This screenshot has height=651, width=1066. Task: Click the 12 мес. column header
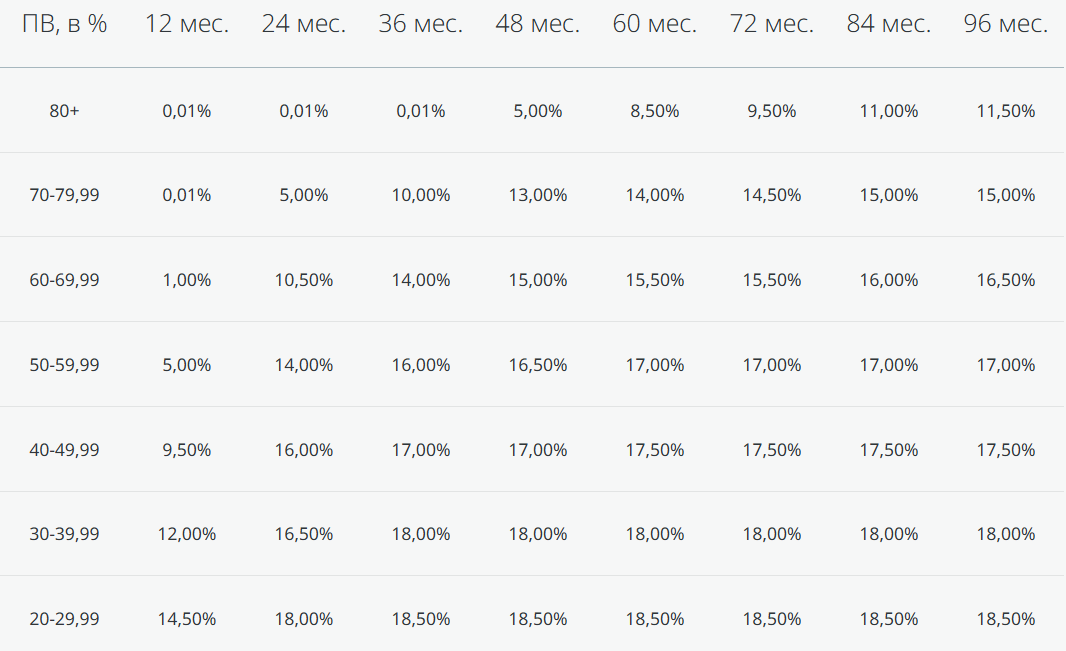click(187, 24)
